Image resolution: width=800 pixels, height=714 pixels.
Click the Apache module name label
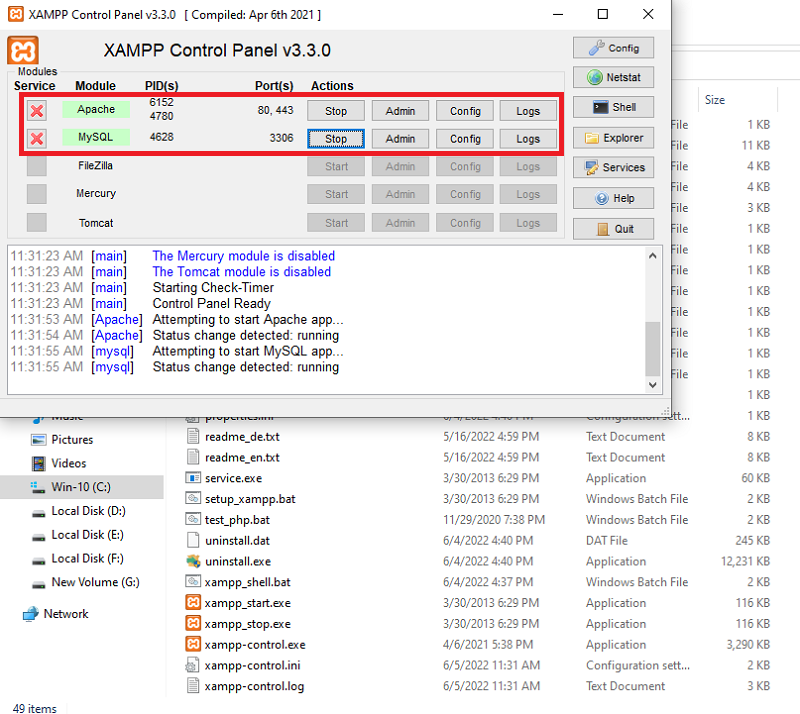pyautogui.click(x=96, y=109)
